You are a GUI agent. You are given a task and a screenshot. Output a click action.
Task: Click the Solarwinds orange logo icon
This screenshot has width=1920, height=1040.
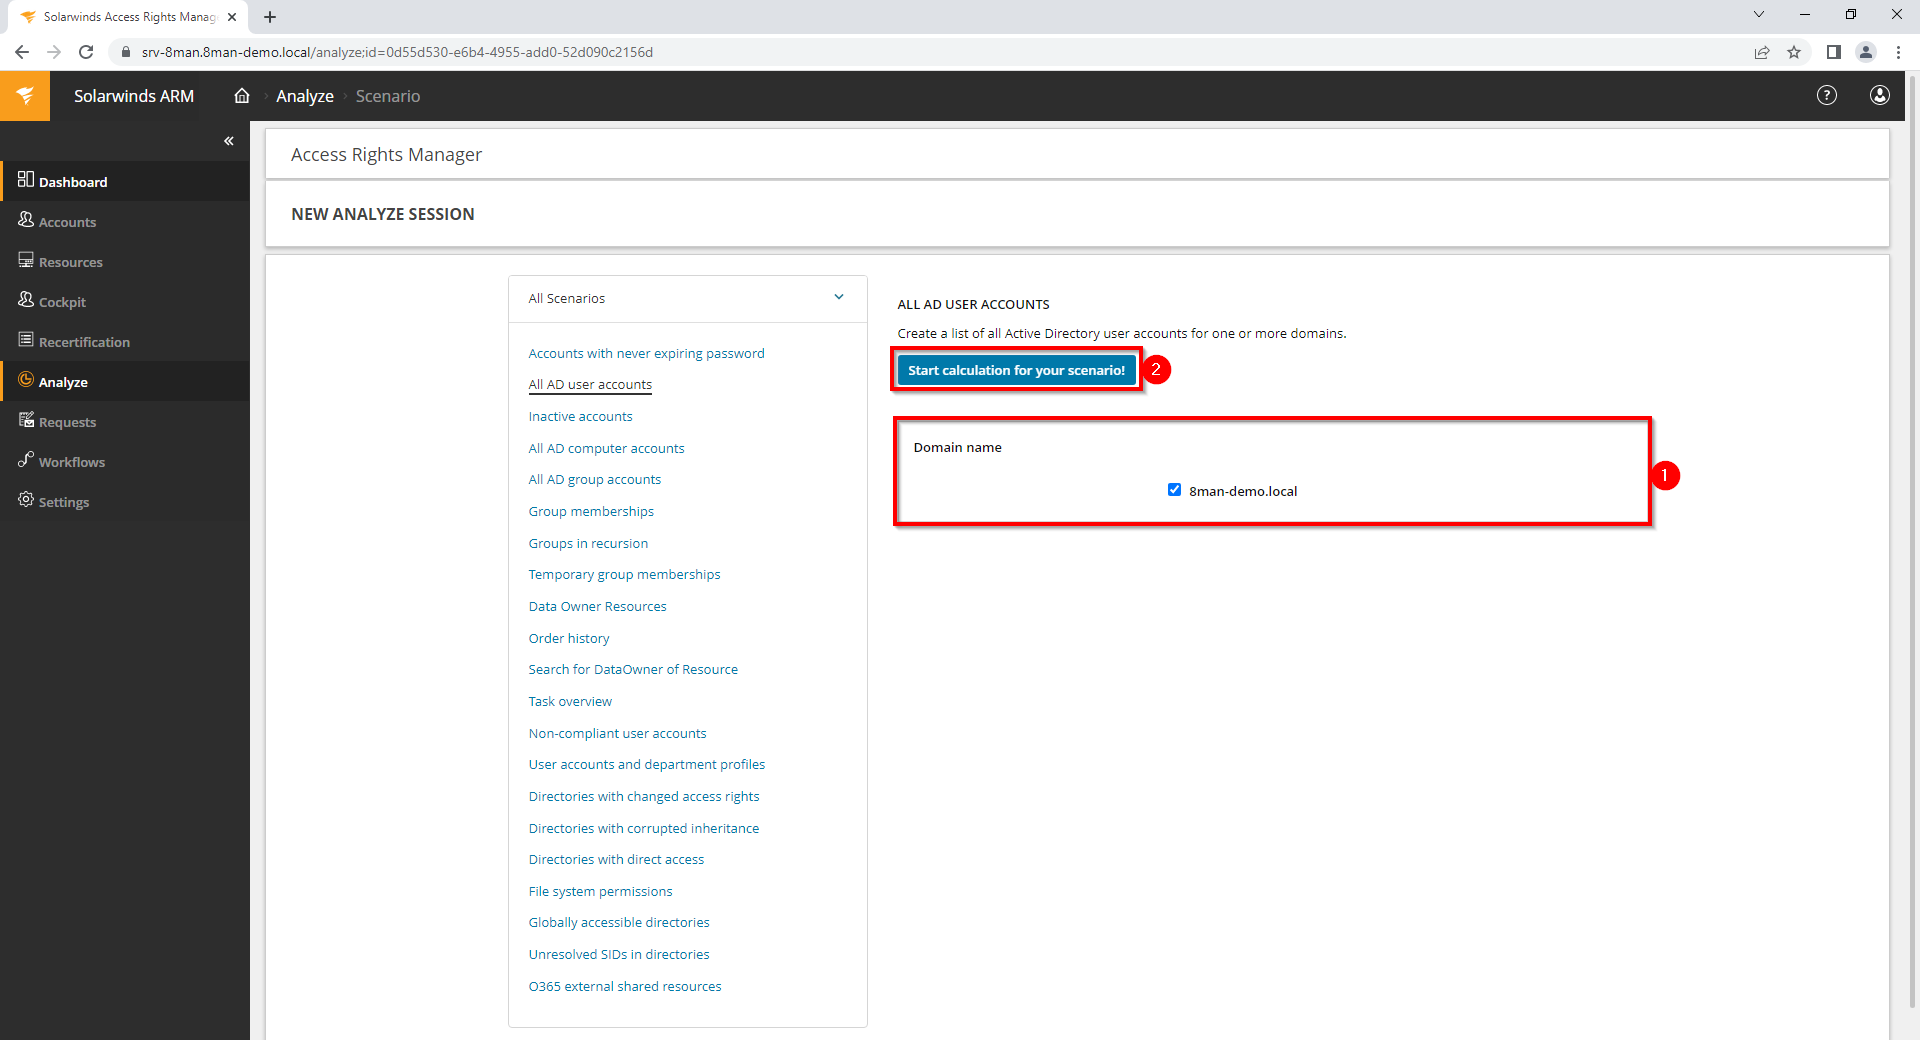[25, 96]
